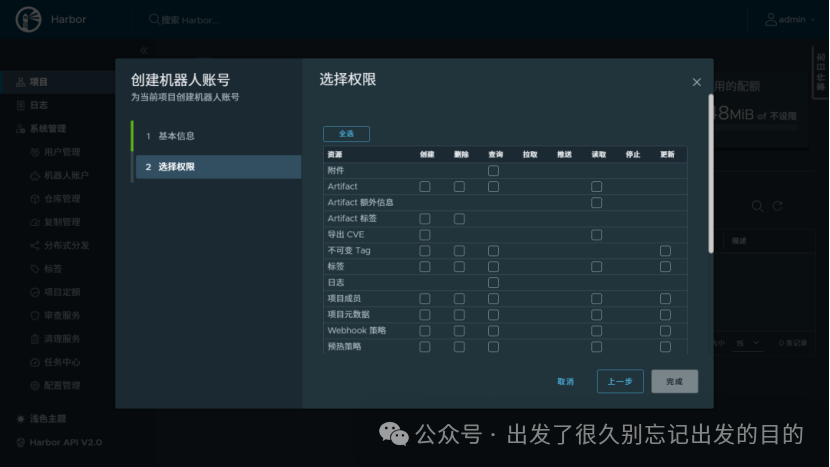Check 预热策略 更新 checkbox
The image size is (830, 467).
point(665,346)
